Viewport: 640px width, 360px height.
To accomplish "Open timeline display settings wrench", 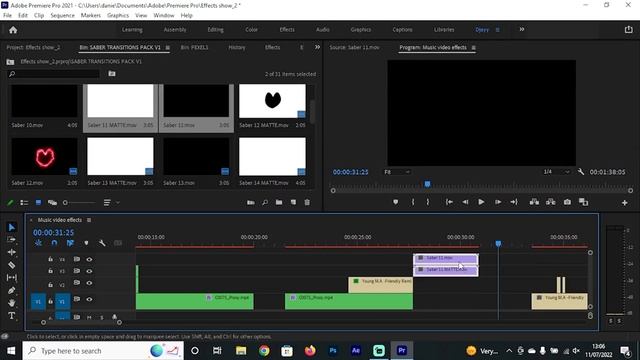I will (102, 243).
